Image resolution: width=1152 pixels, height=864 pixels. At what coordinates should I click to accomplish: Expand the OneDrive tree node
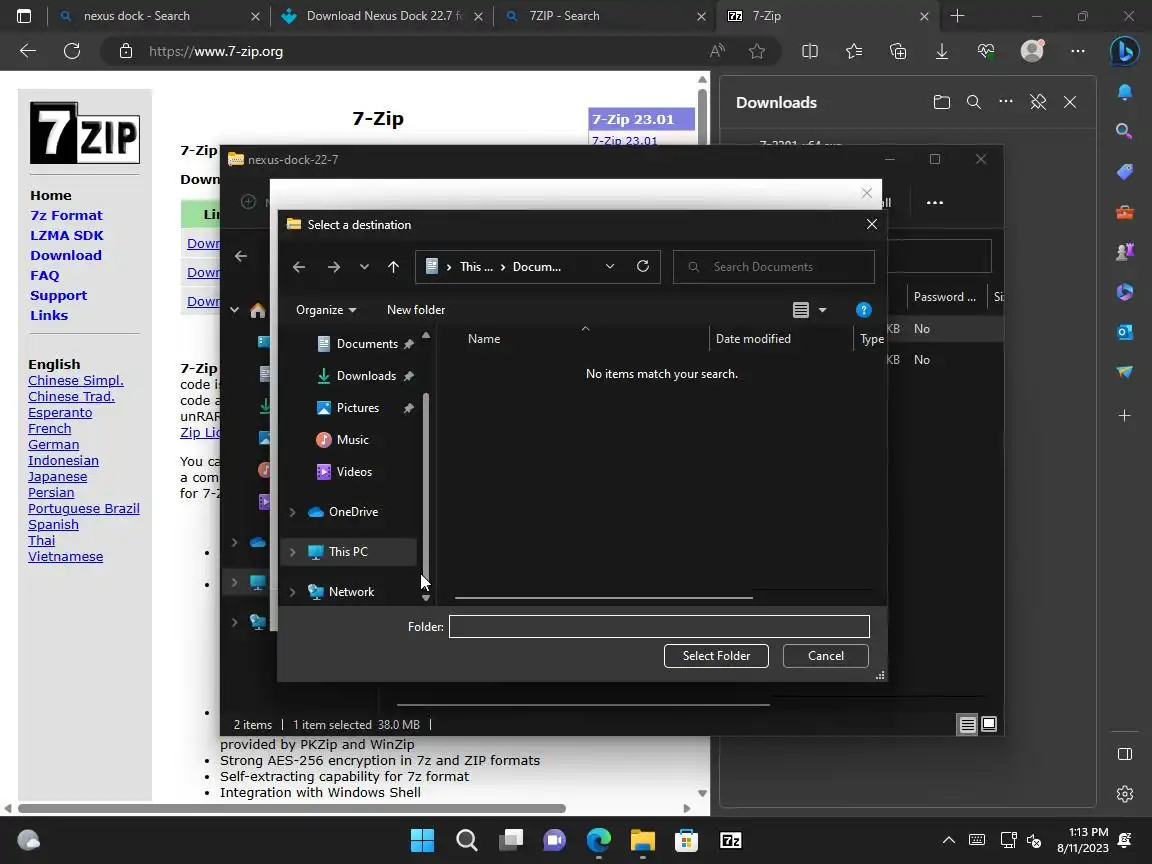point(292,512)
